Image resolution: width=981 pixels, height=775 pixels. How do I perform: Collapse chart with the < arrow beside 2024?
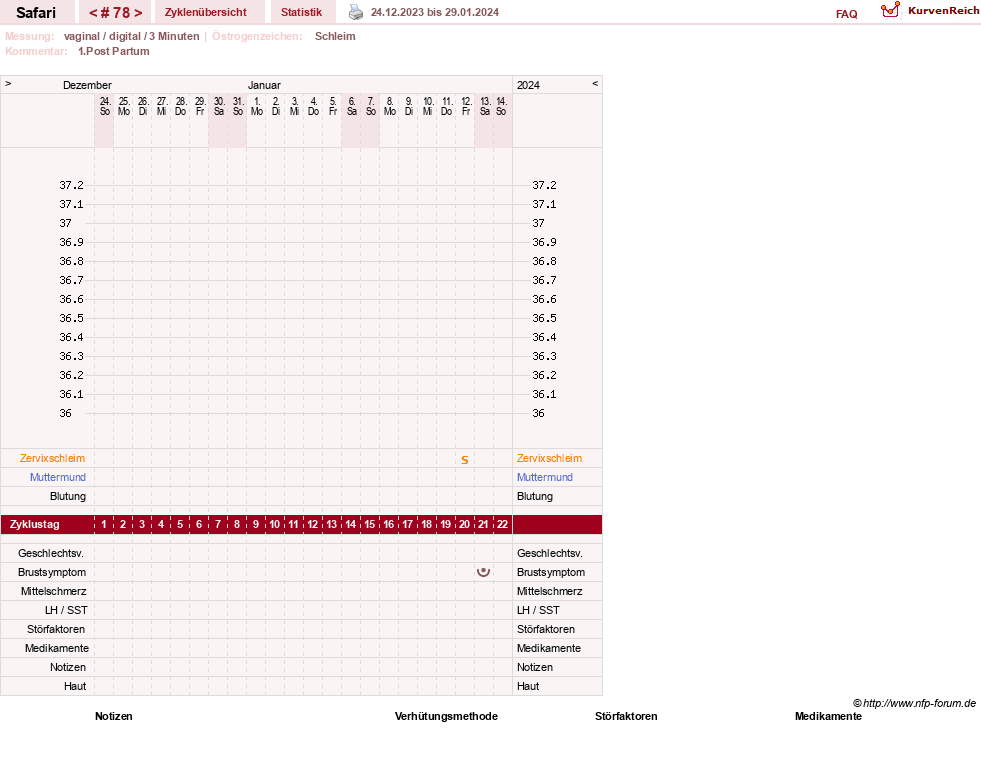click(595, 83)
